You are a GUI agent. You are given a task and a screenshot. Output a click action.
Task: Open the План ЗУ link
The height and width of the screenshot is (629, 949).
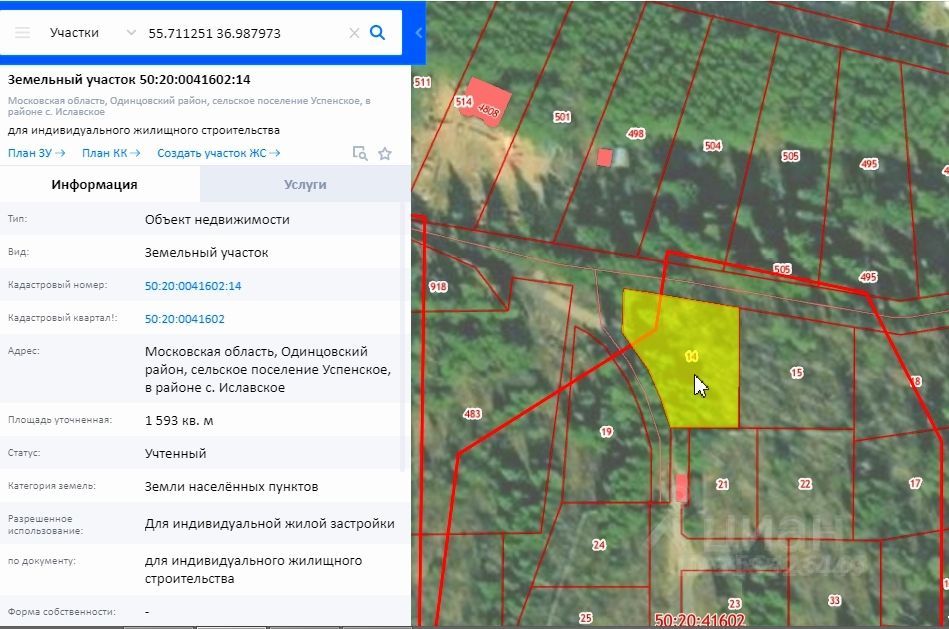(36, 153)
